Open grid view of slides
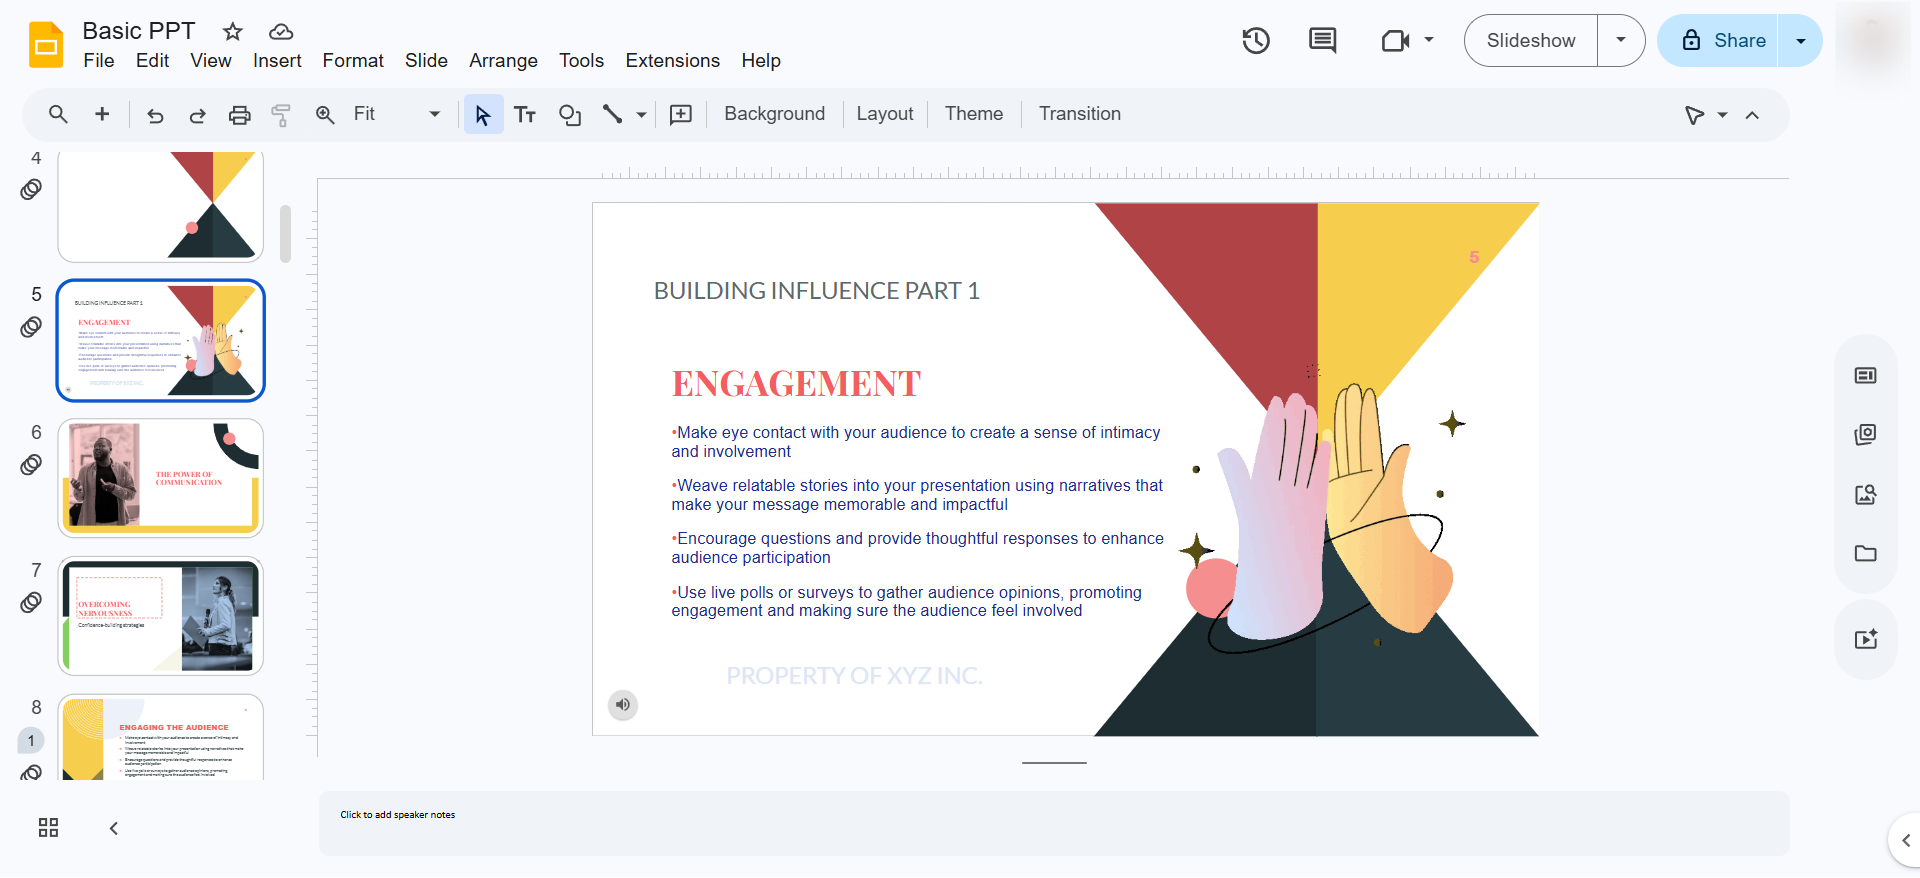Screen dimensions: 1920x878 click(48, 827)
